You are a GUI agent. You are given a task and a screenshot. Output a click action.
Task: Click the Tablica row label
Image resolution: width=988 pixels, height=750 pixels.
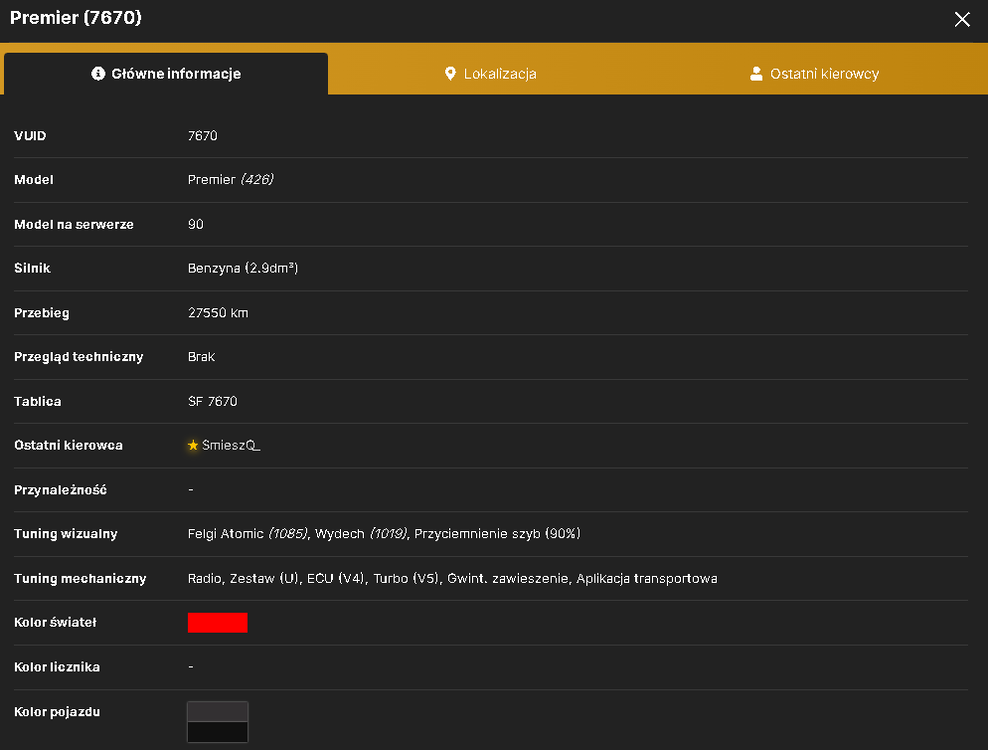pos(38,401)
